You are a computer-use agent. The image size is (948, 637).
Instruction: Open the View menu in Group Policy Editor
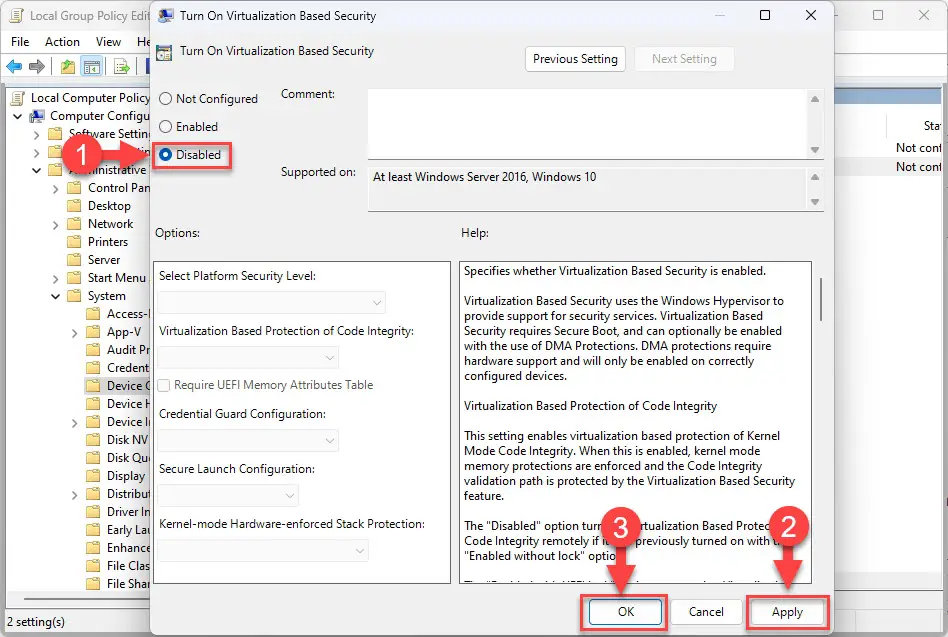coord(108,42)
